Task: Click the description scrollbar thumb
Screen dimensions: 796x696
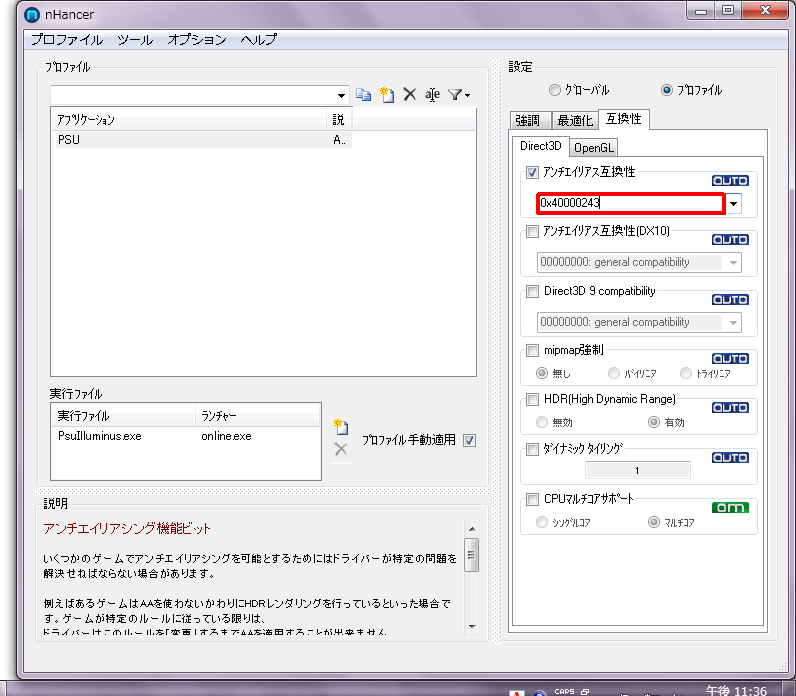Action: [472, 554]
